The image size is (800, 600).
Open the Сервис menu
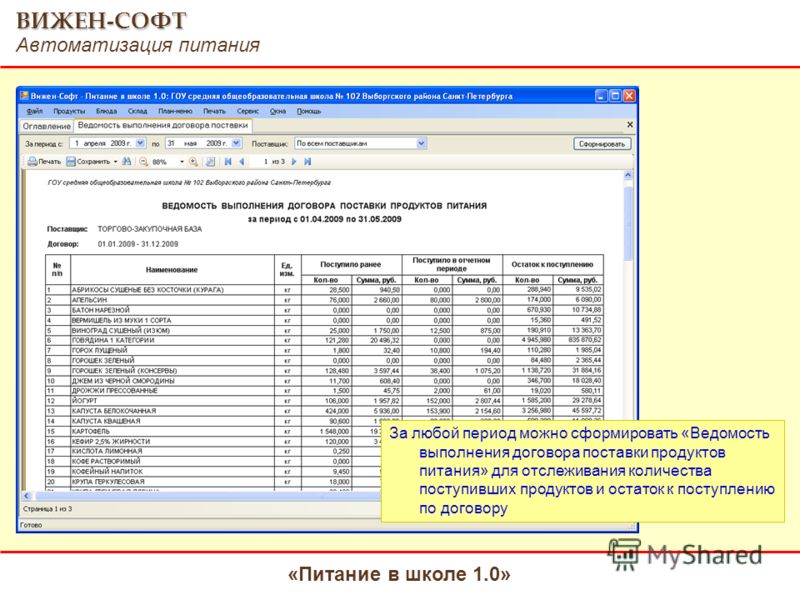tap(247, 111)
